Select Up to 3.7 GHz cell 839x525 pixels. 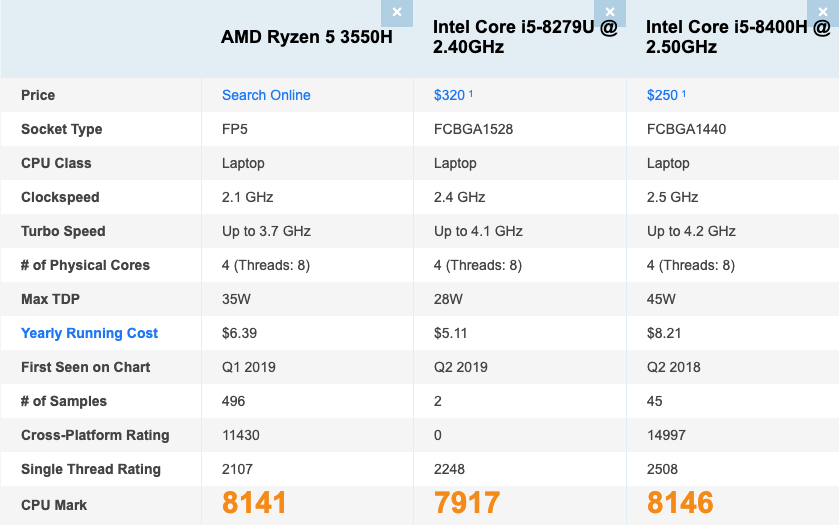click(266, 231)
